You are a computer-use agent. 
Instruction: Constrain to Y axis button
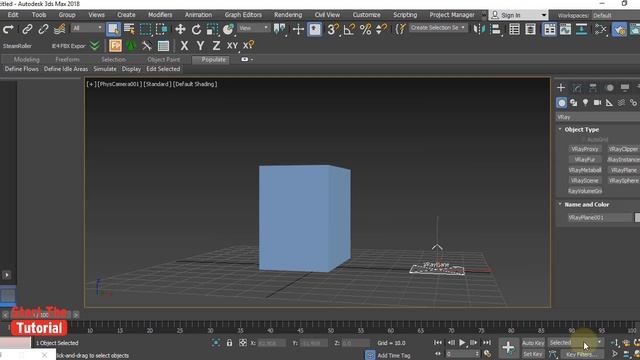click(x=200, y=46)
